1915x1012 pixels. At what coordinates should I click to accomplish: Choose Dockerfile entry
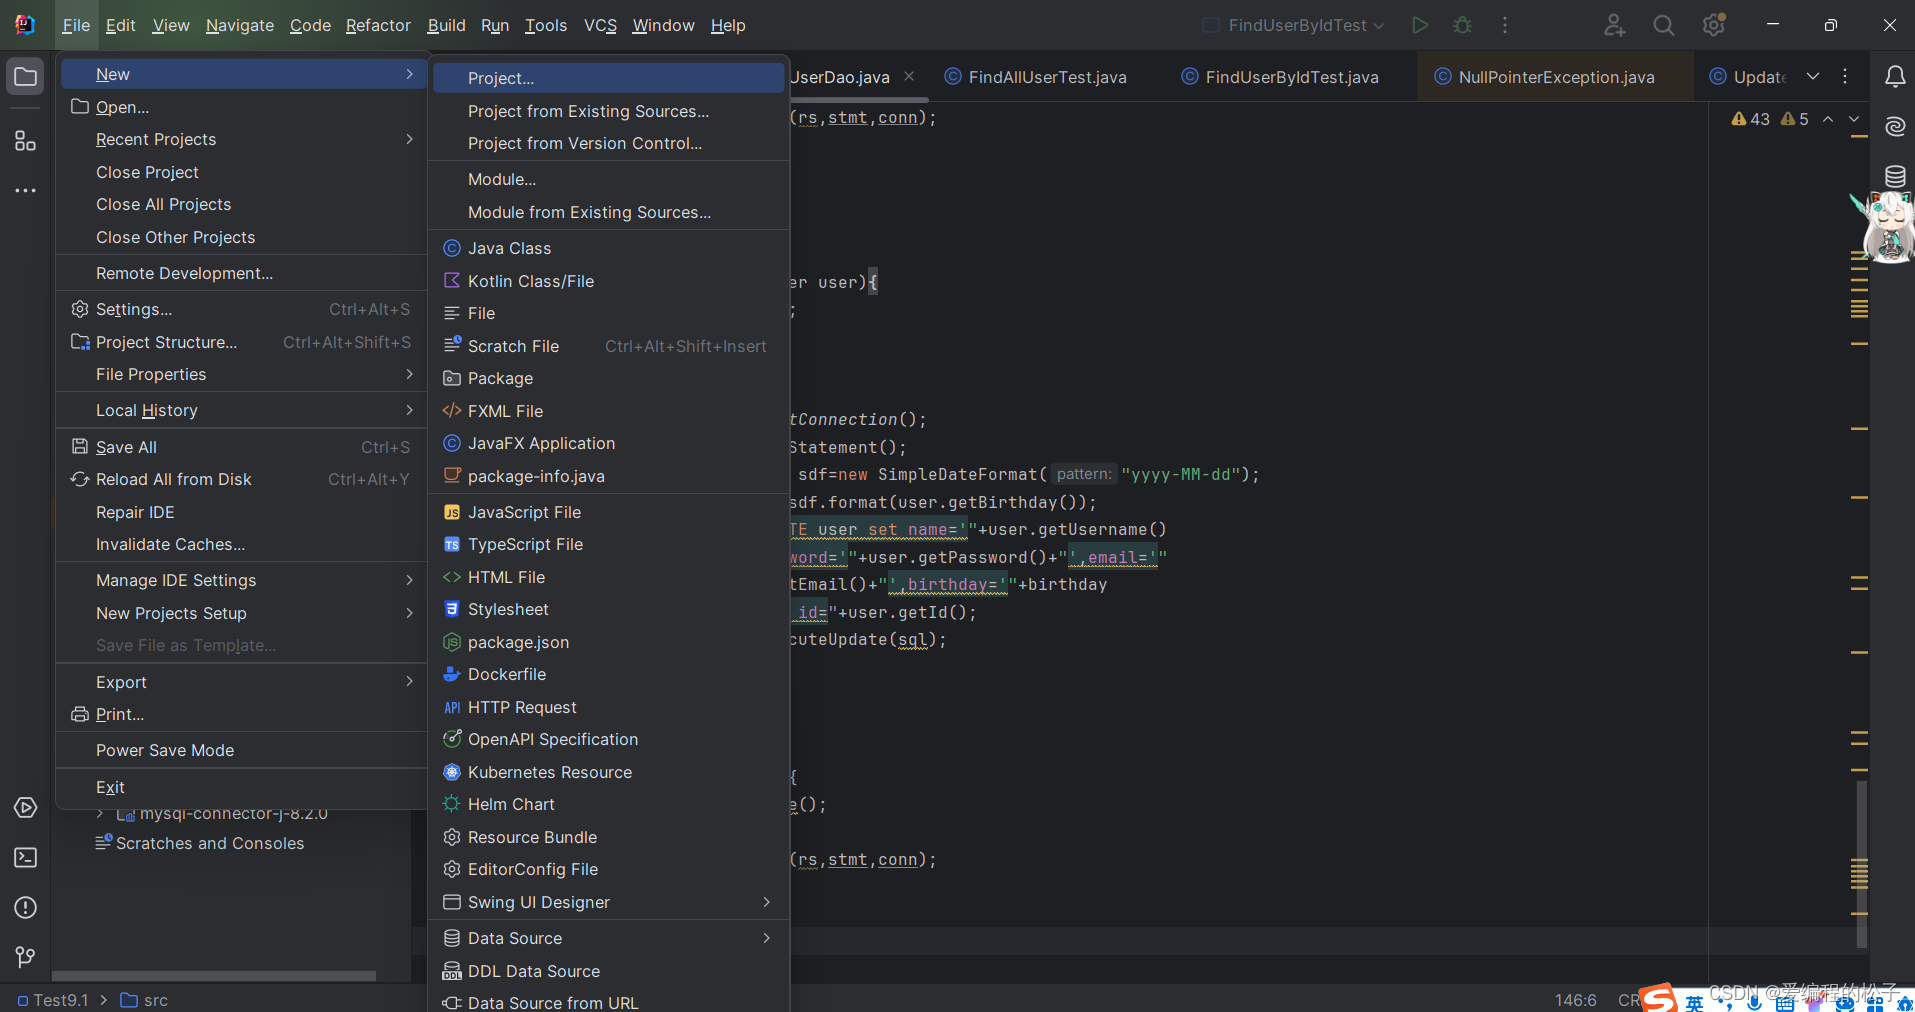click(x=609, y=674)
